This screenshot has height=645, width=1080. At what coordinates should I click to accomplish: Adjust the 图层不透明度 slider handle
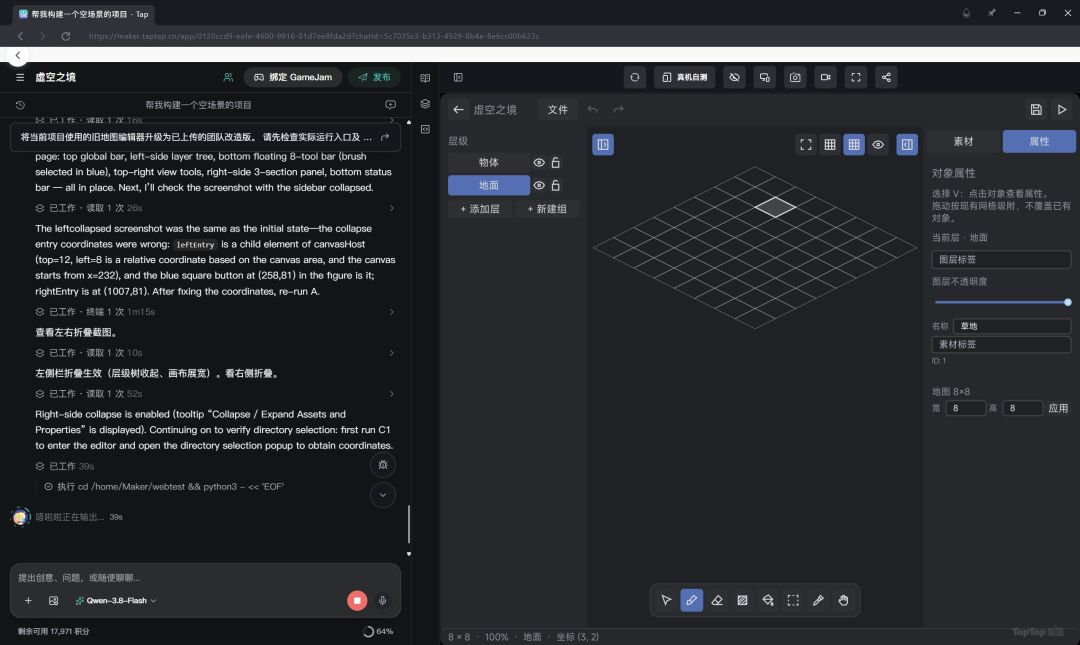coord(1068,303)
